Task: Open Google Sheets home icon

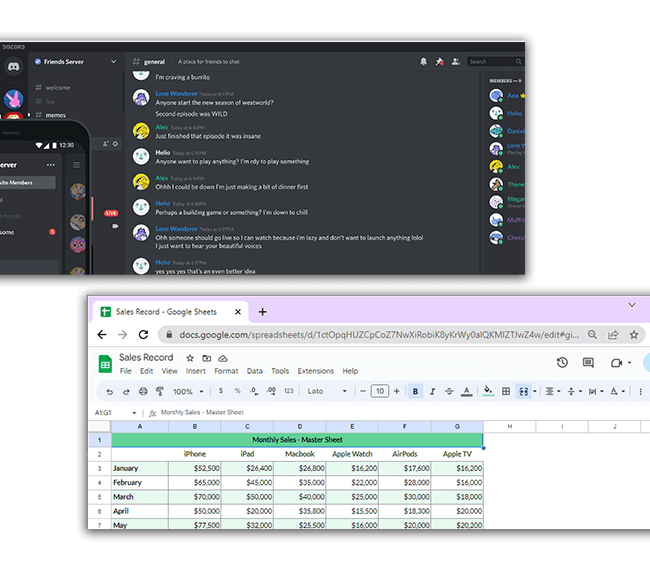Action: (105, 364)
